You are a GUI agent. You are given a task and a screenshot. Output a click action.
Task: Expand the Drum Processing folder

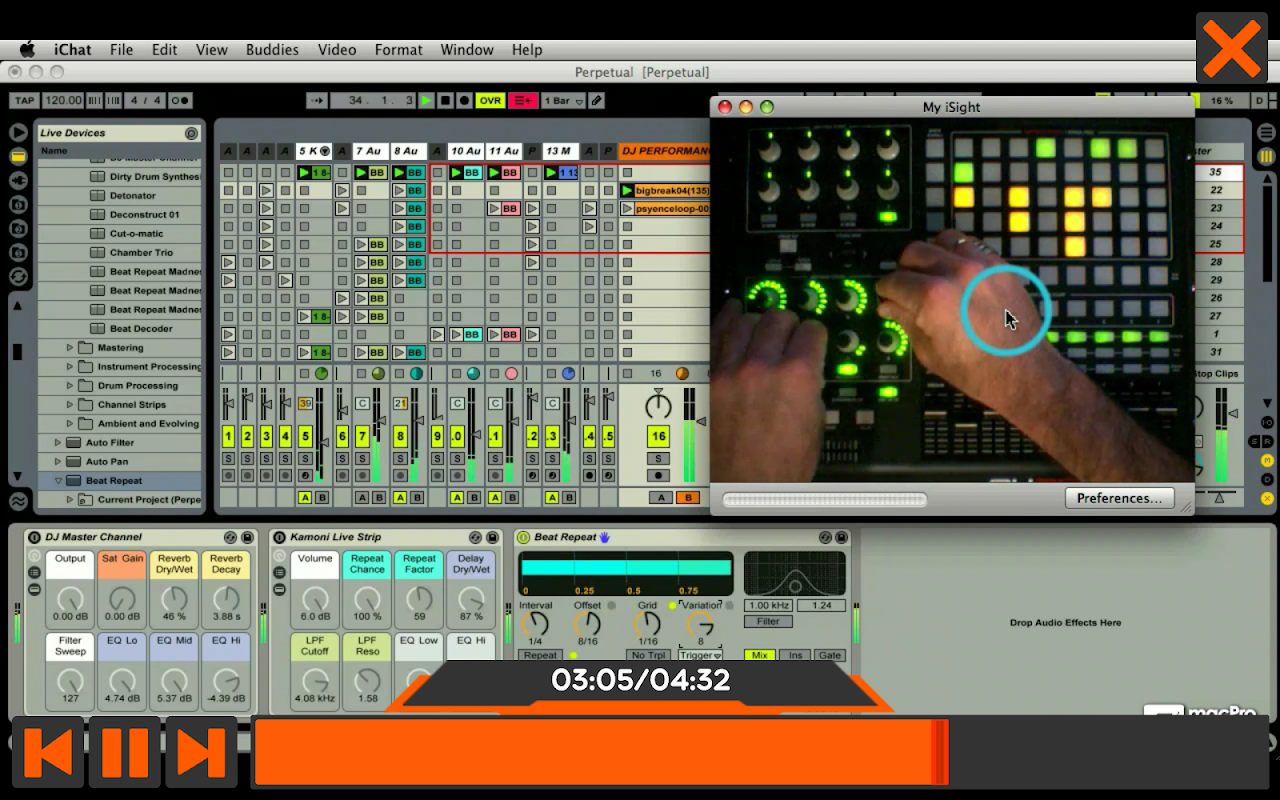click(x=70, y=386)
